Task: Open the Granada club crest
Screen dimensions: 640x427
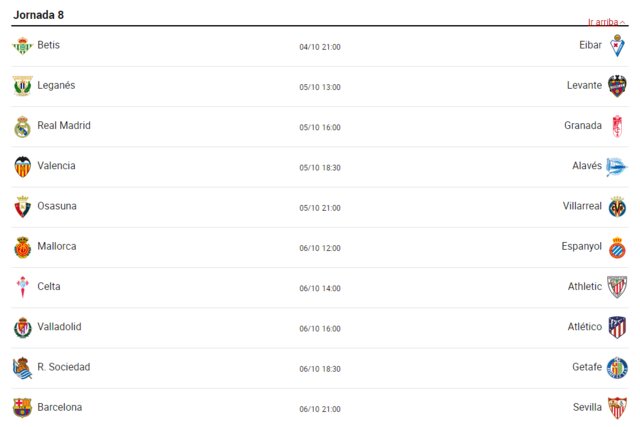Action: (x=617, y=126)
